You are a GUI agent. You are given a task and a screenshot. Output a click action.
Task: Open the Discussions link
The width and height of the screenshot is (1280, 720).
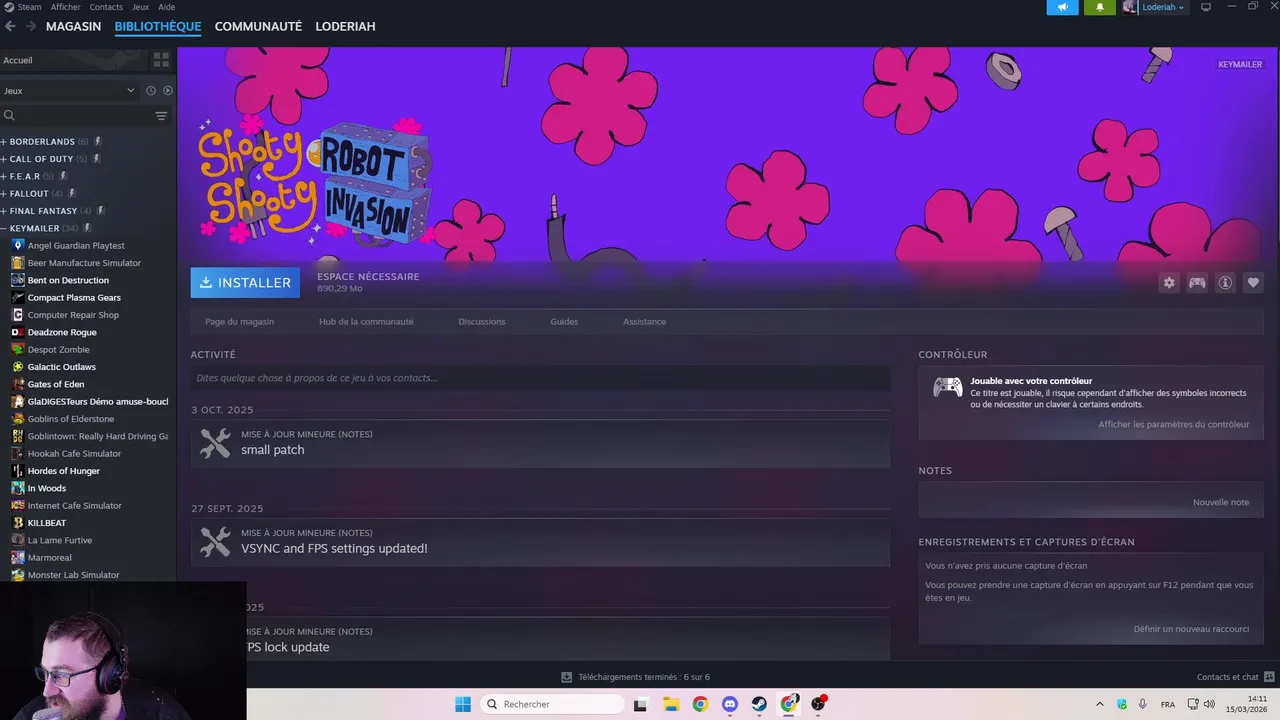pos(482,322)
